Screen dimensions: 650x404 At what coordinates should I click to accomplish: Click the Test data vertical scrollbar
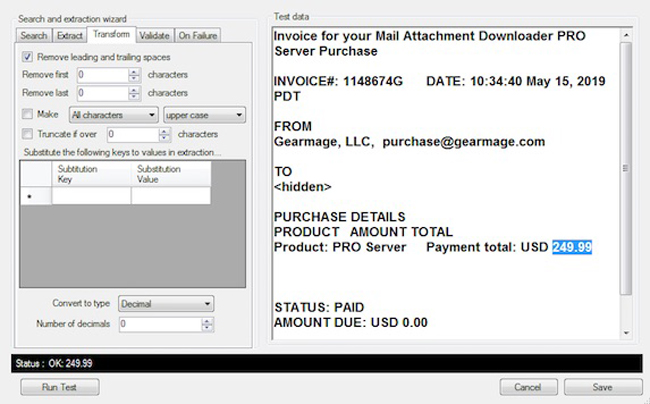click(626, 180)
